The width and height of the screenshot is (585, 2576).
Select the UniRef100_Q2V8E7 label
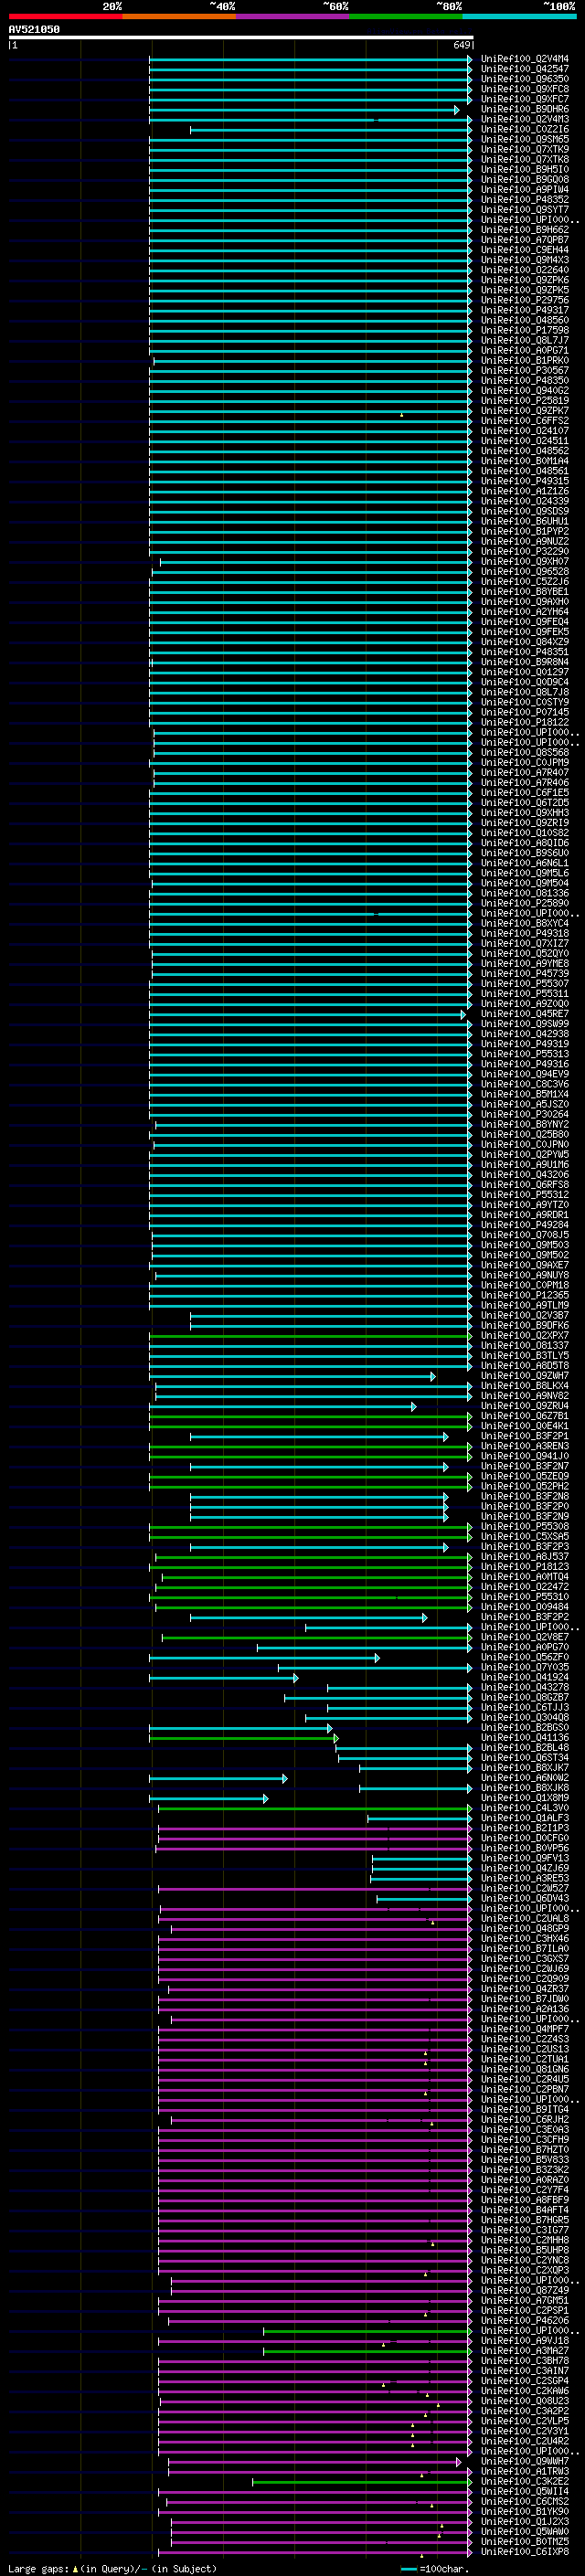click(x=525, y=1637)
